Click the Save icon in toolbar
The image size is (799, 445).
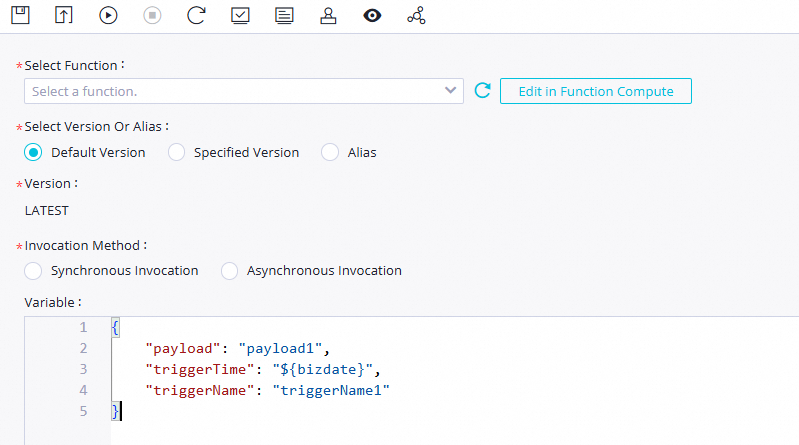tap(20, 15)
